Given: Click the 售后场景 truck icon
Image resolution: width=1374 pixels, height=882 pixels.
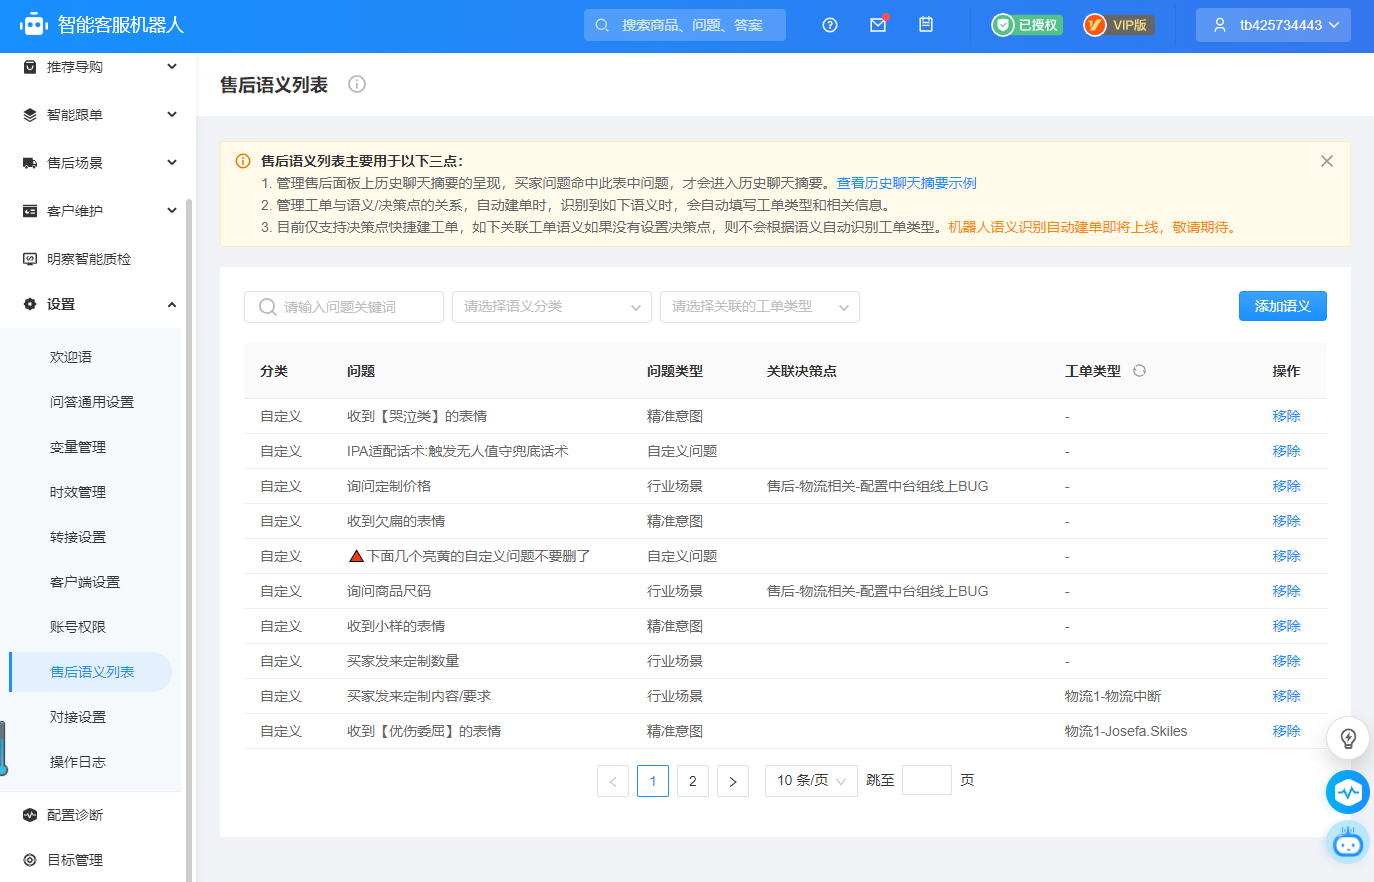Looking at the screenshot, I should pos(30,163).
